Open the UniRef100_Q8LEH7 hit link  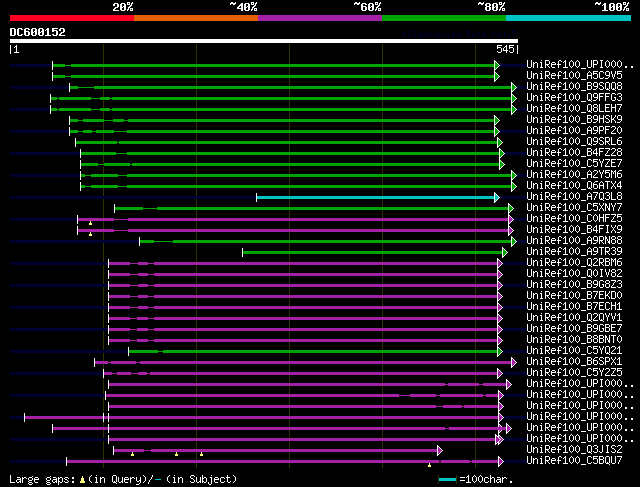point(574,108)
